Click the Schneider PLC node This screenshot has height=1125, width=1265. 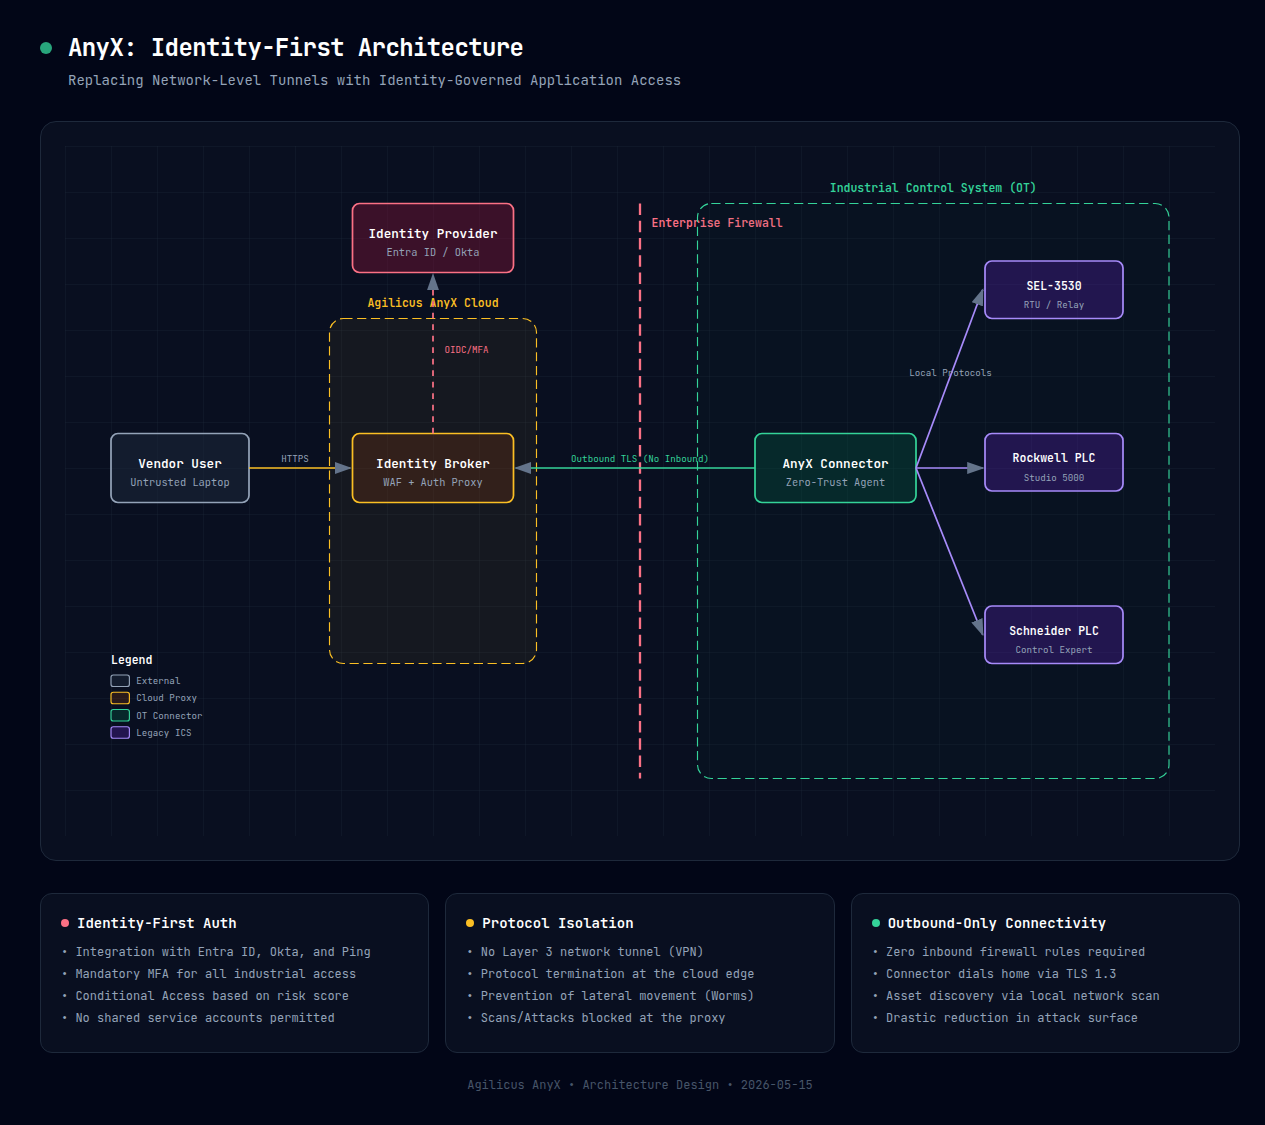coord(1054,635)
